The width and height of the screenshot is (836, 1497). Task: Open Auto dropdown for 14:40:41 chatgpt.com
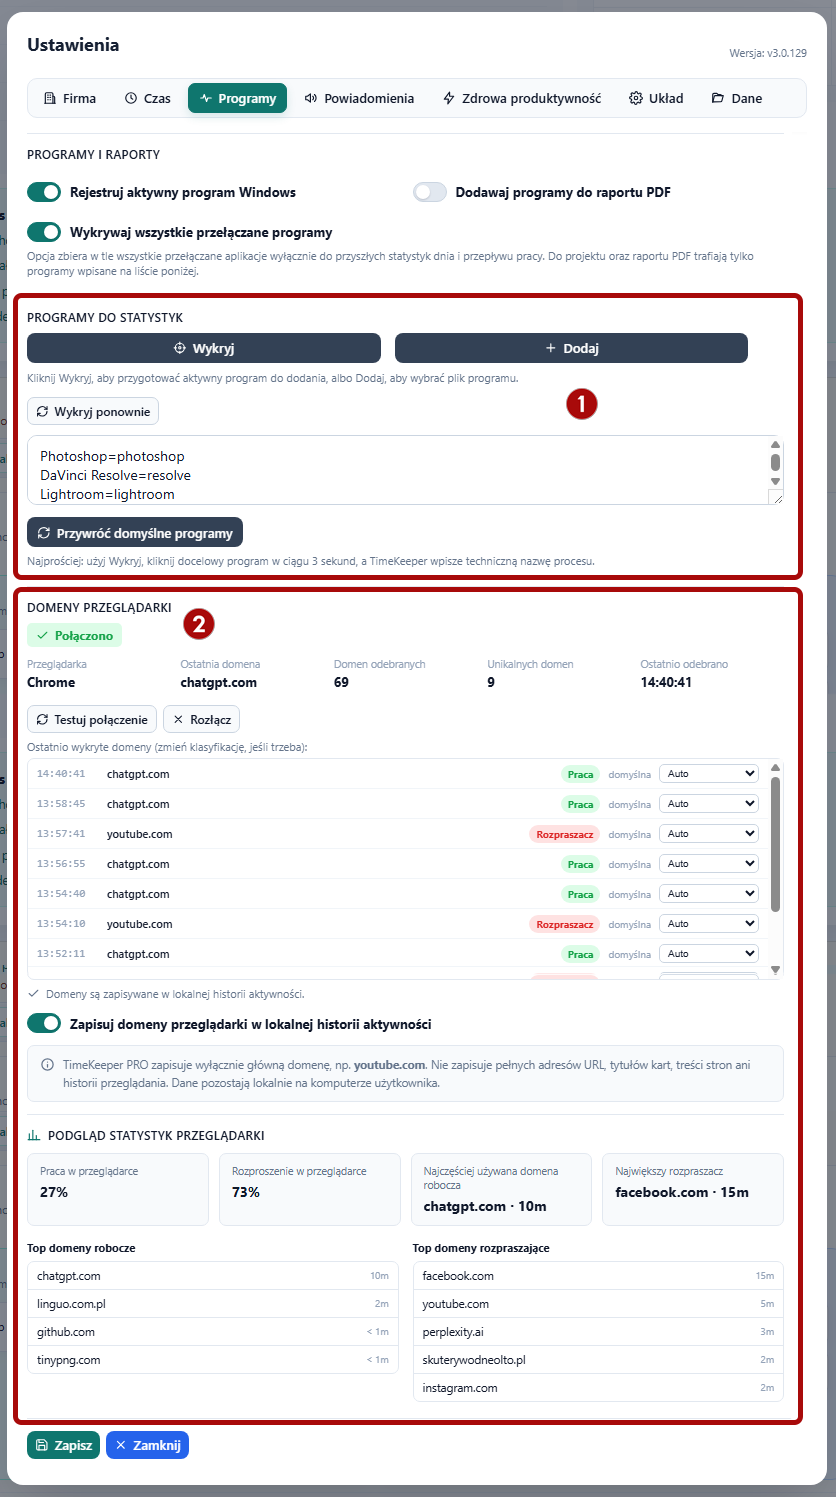pos(709,774)
